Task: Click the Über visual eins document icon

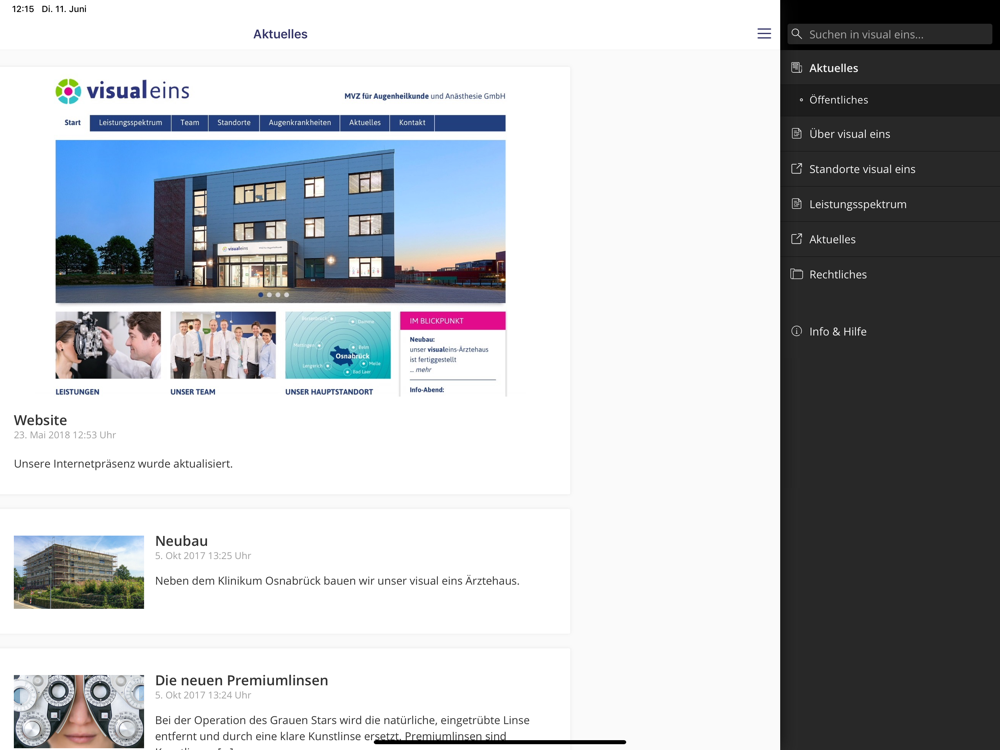Action: click(x=797, y=133)
